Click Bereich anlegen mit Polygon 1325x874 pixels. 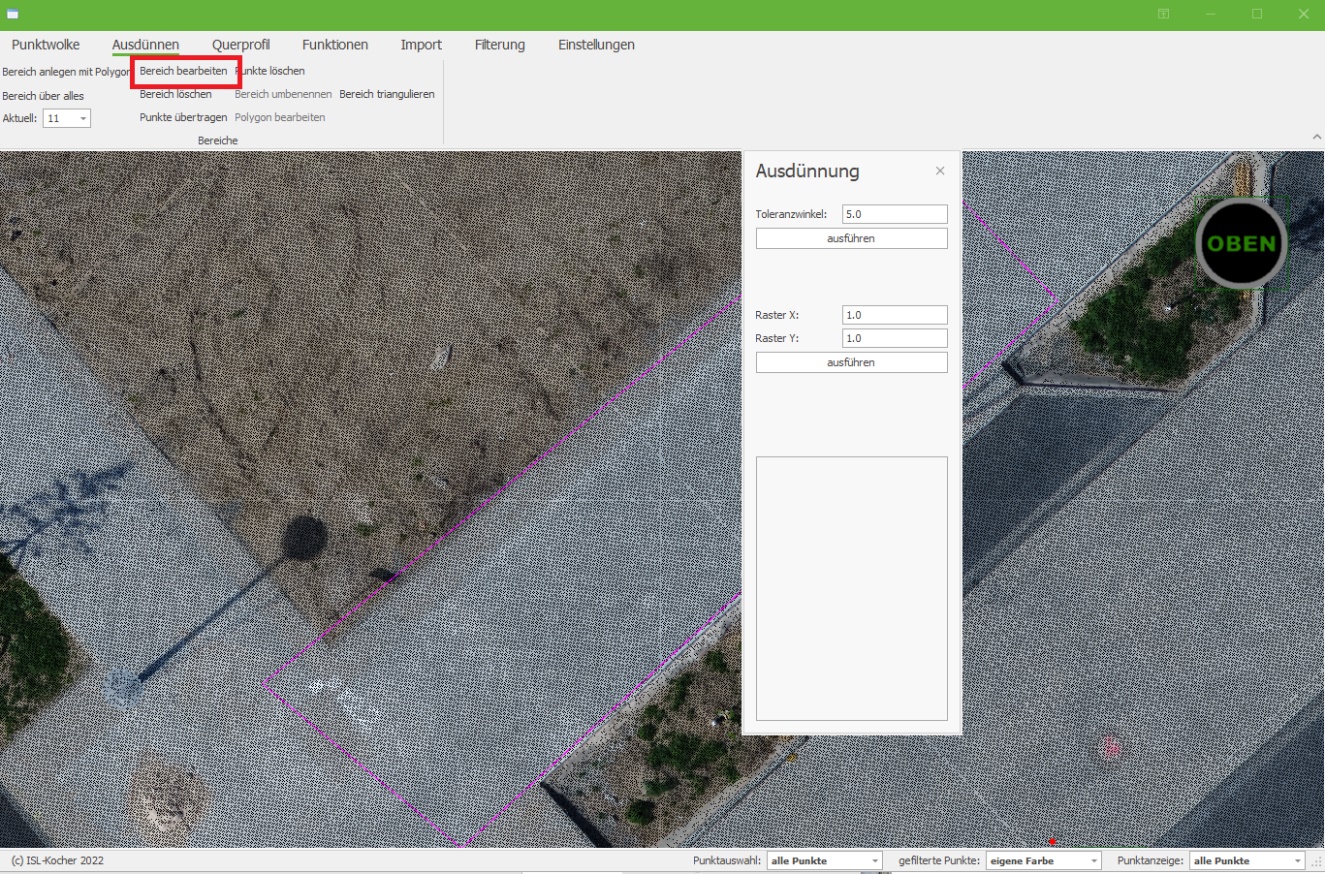(66, 72)
